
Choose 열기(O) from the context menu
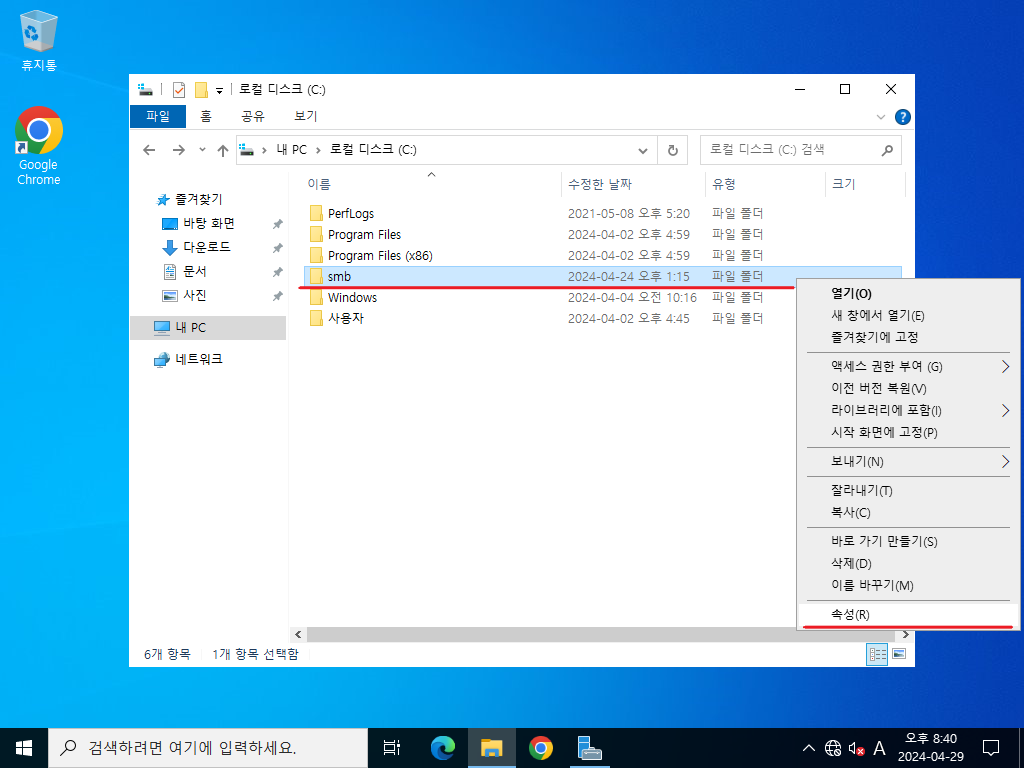(908, 294)
